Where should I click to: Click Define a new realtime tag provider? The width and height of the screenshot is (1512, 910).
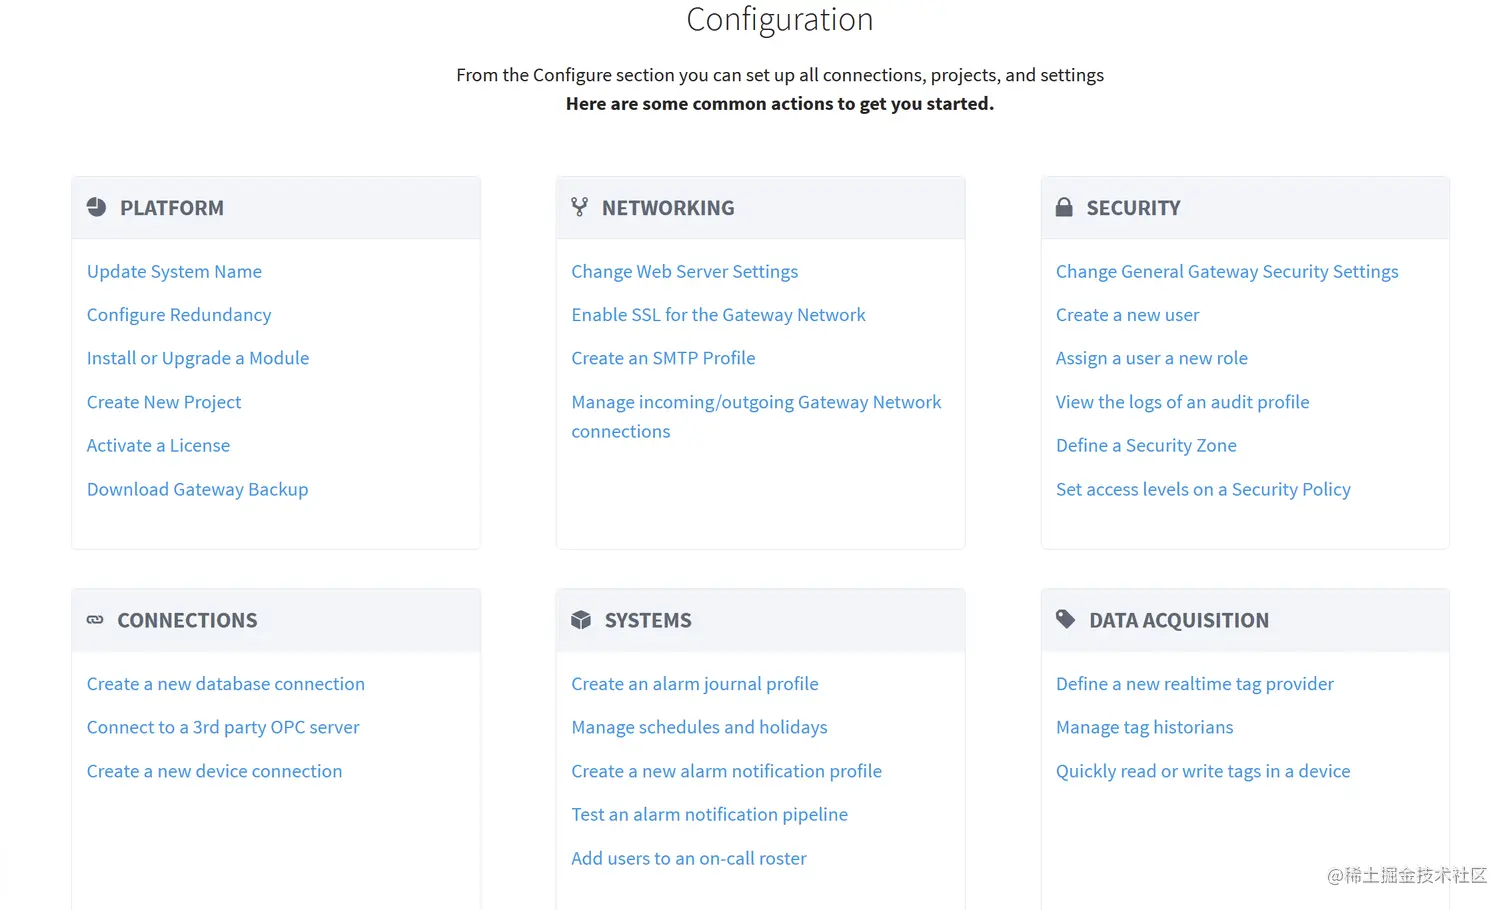[1195, 684]
